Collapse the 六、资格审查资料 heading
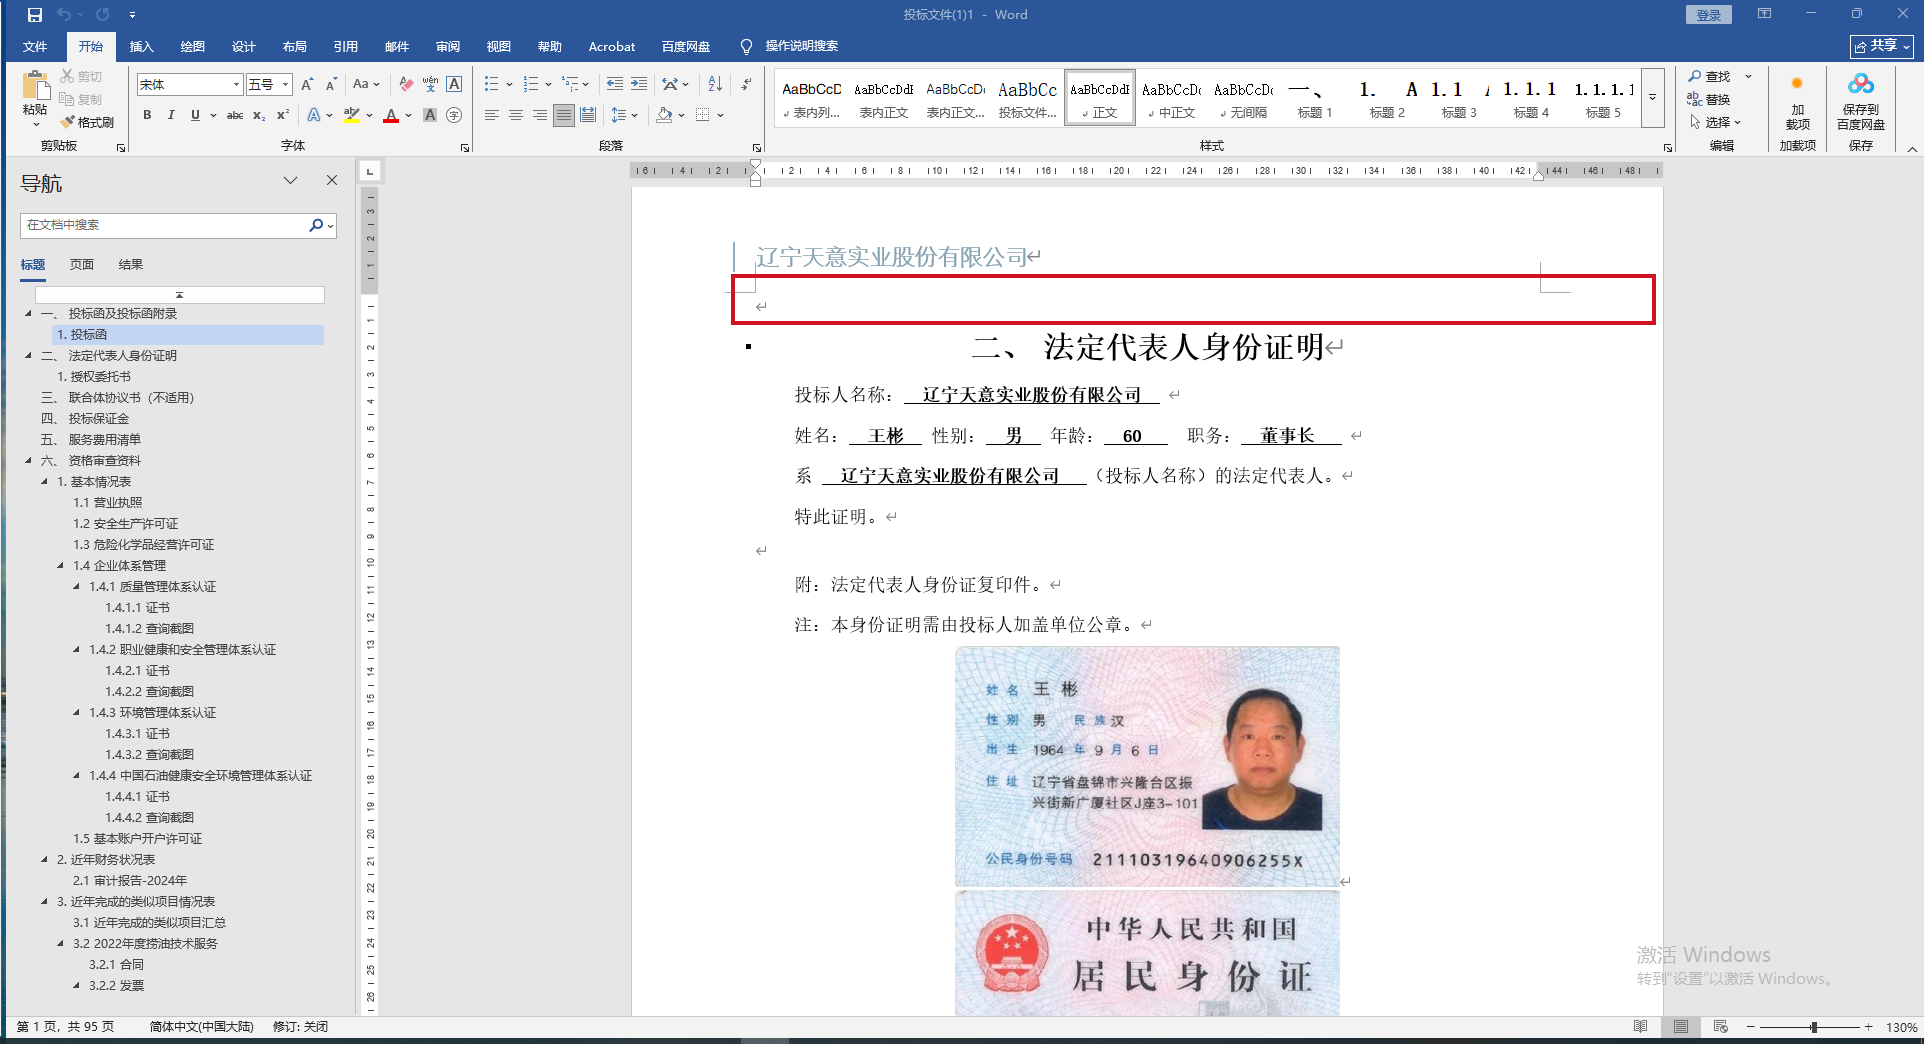This screenshot has width=1924, height=1044. (x=29, y=461)
